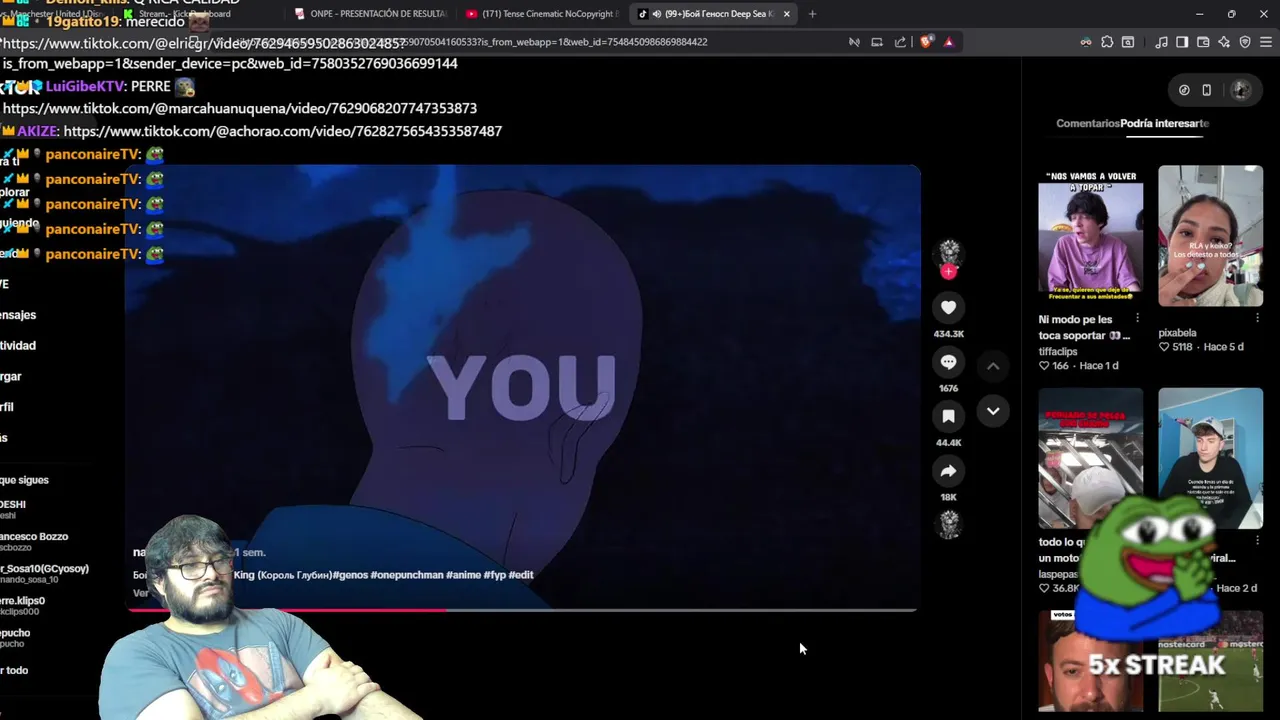
Task: Close the active TikTok browser tab
Action: click(x=787, y=14)
